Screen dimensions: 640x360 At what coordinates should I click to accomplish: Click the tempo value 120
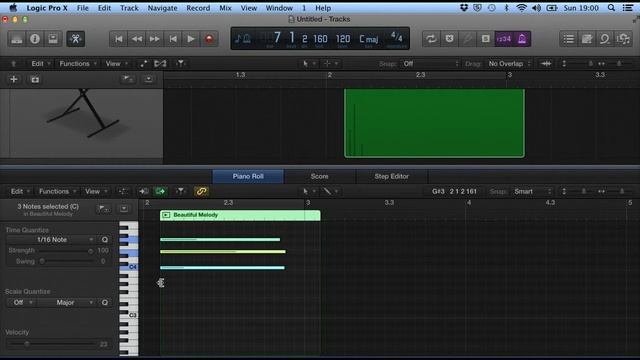click(343, 39)
